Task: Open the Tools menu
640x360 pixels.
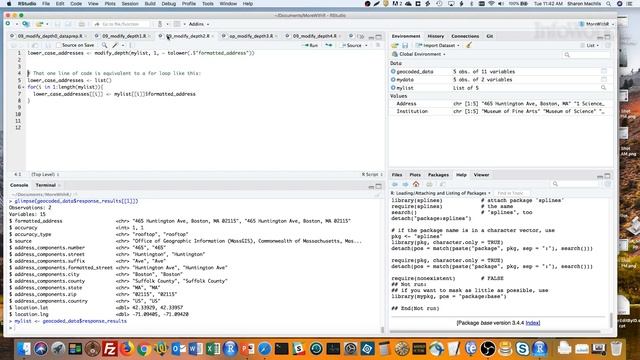Action: [x=208, y=4]
